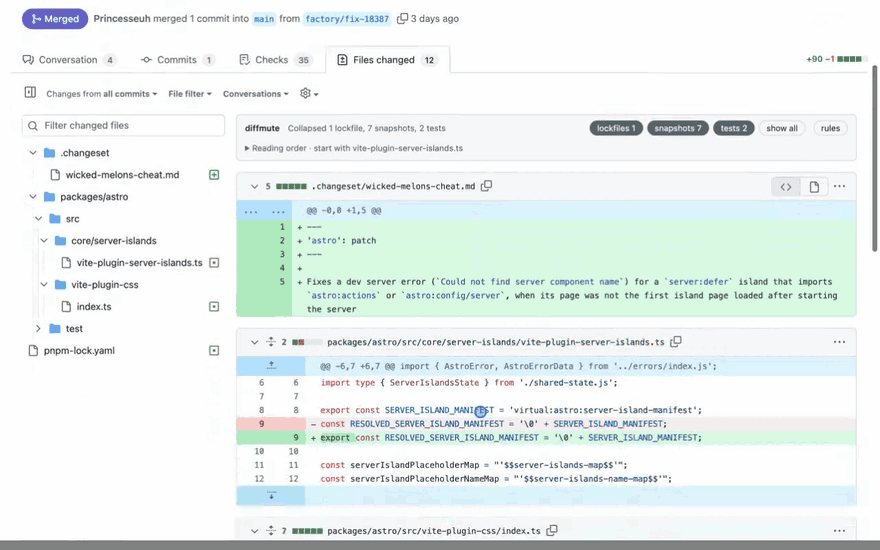
Task: Switch to the Conversation tab
Action: [70, 59]
